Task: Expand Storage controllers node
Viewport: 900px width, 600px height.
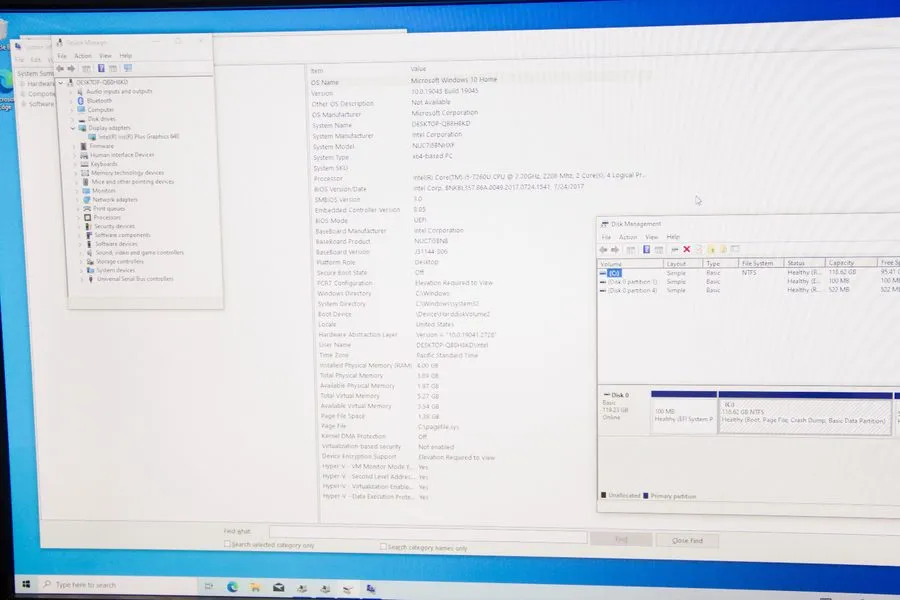Action: tap(80, 262)
